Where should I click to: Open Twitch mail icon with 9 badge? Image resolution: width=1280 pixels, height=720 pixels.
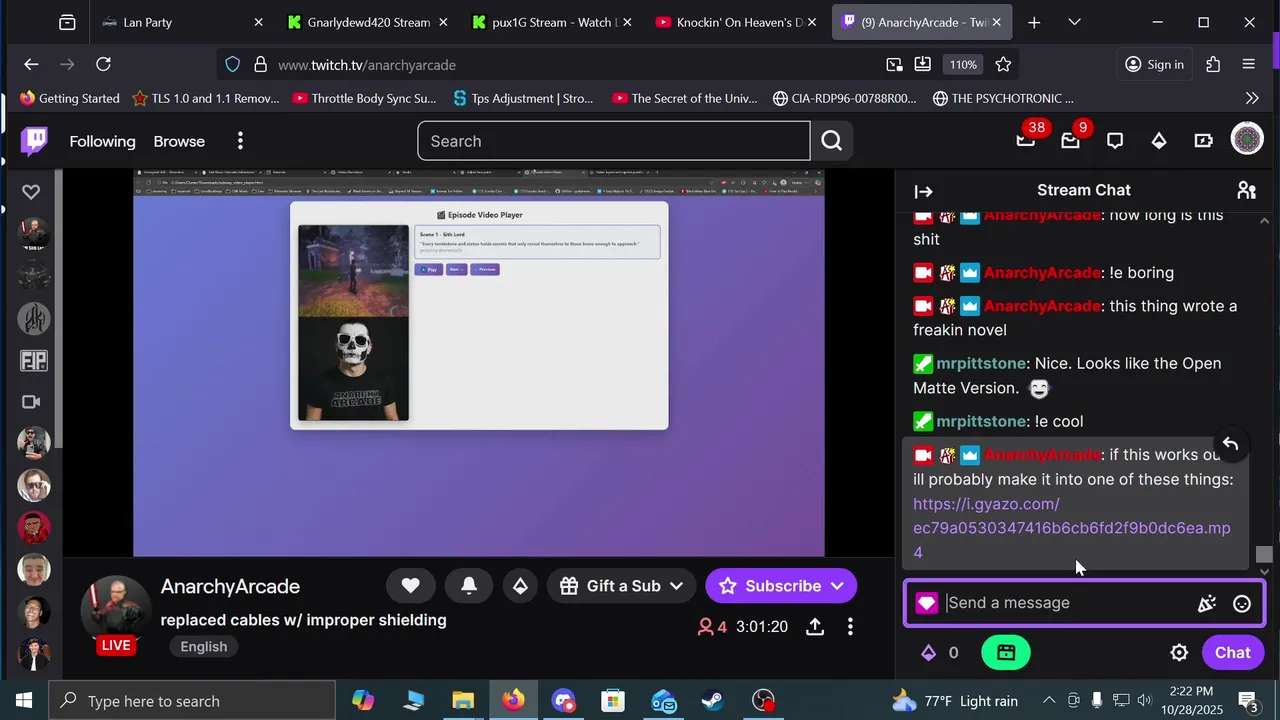[1070, 141]
